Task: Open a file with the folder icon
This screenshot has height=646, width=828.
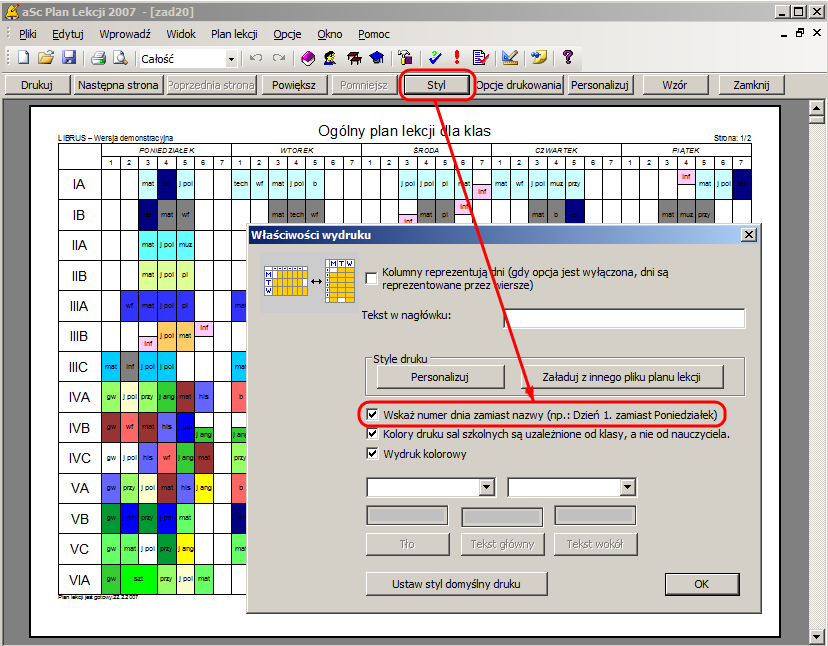Action: click(x=46, y=58)
